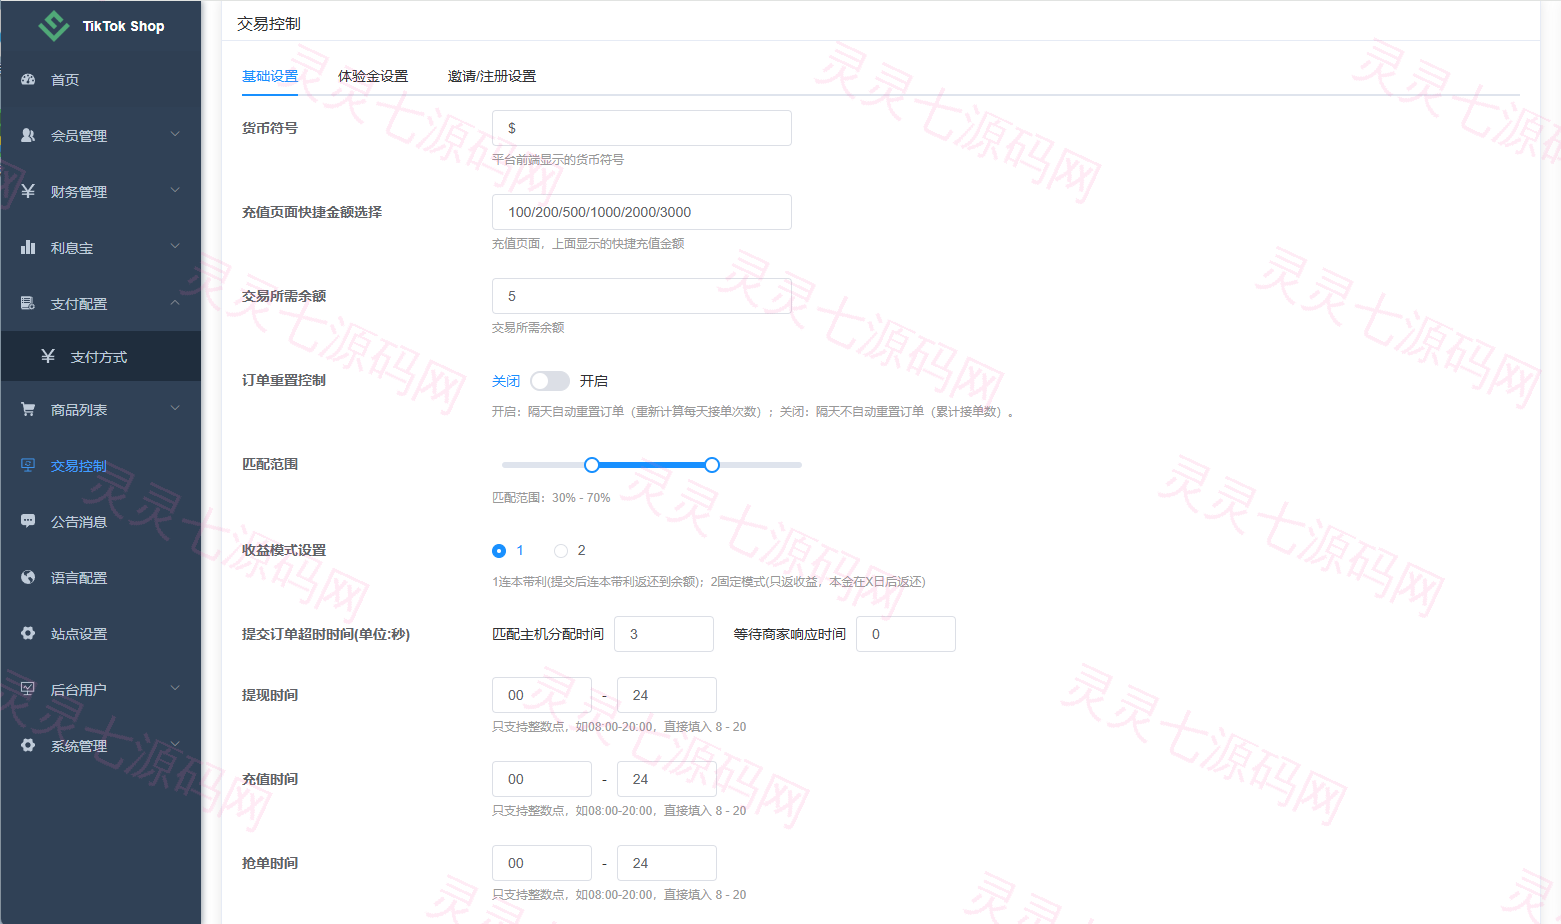Screen dimensions: 1561x924
Task: Switch to the 体验金设置 tab
Action: click(373, 76)
